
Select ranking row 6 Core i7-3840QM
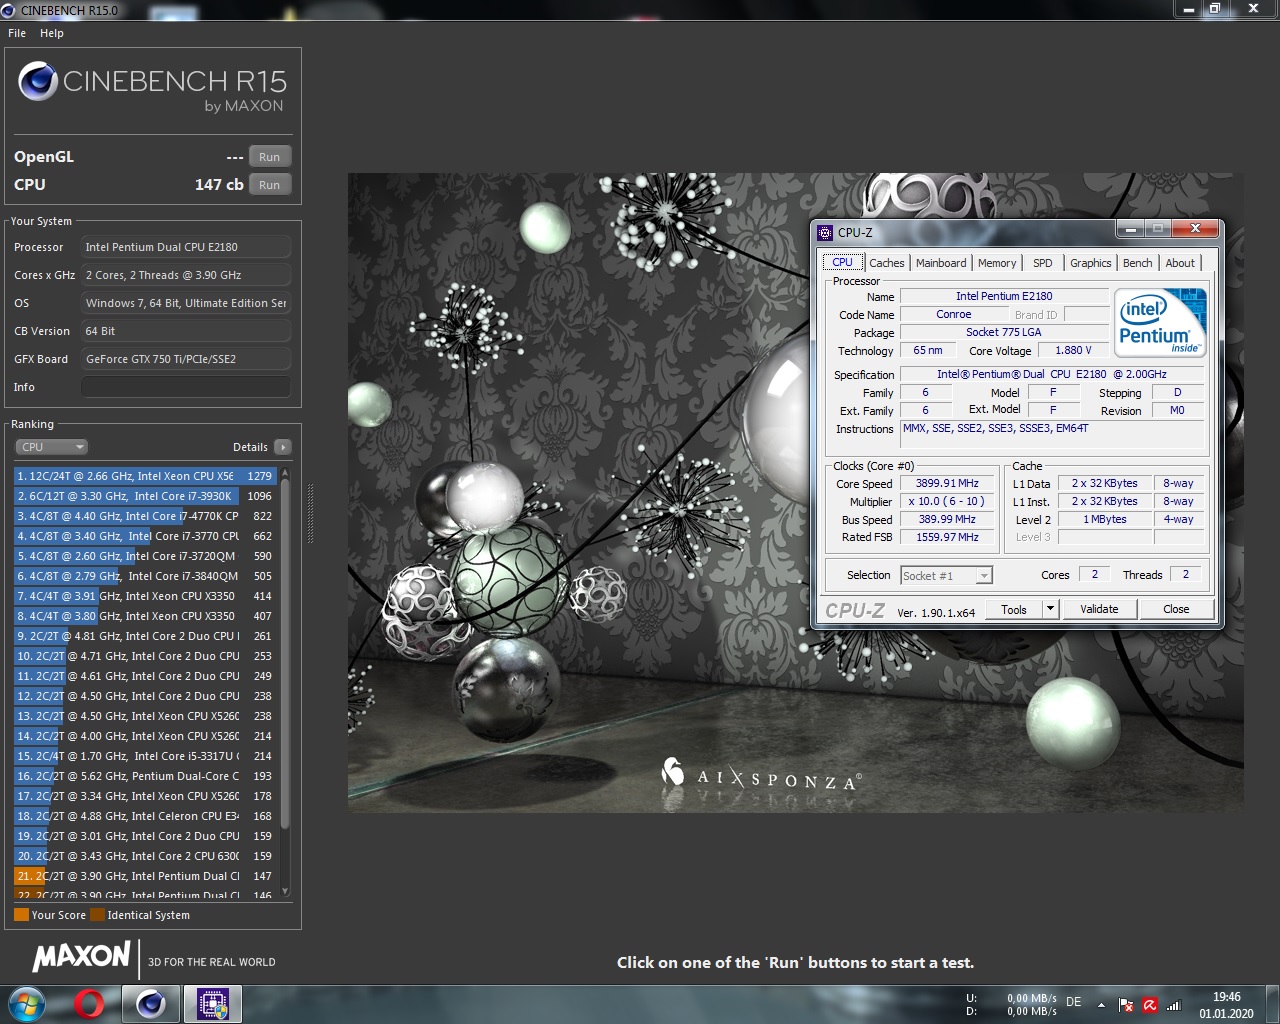[x=145, y=576]
